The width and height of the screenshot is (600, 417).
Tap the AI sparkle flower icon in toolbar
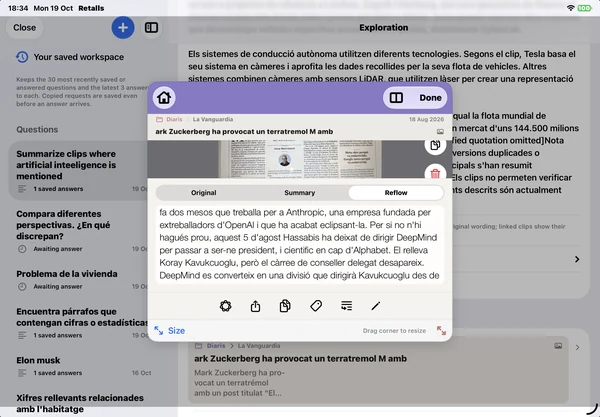pos(226,306)
